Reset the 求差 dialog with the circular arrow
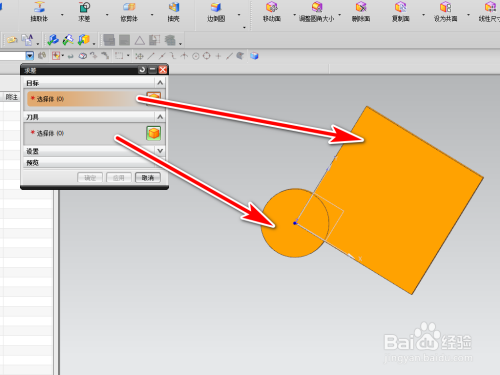 [142, 70]
